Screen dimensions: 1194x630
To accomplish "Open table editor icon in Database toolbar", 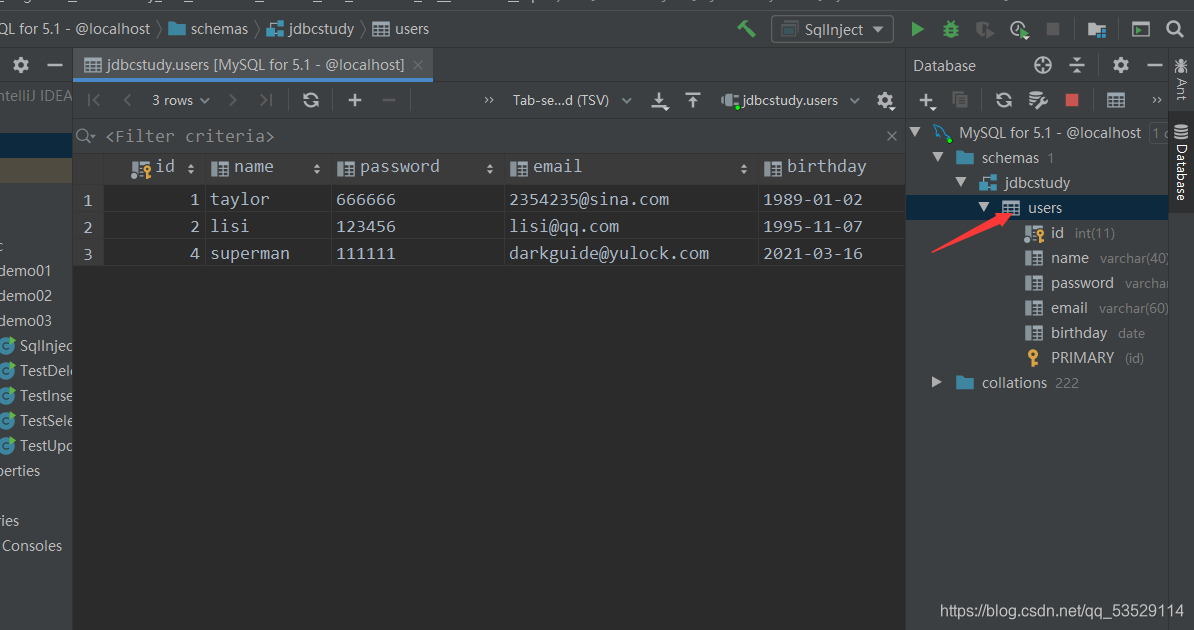I will click(1116, 100).
